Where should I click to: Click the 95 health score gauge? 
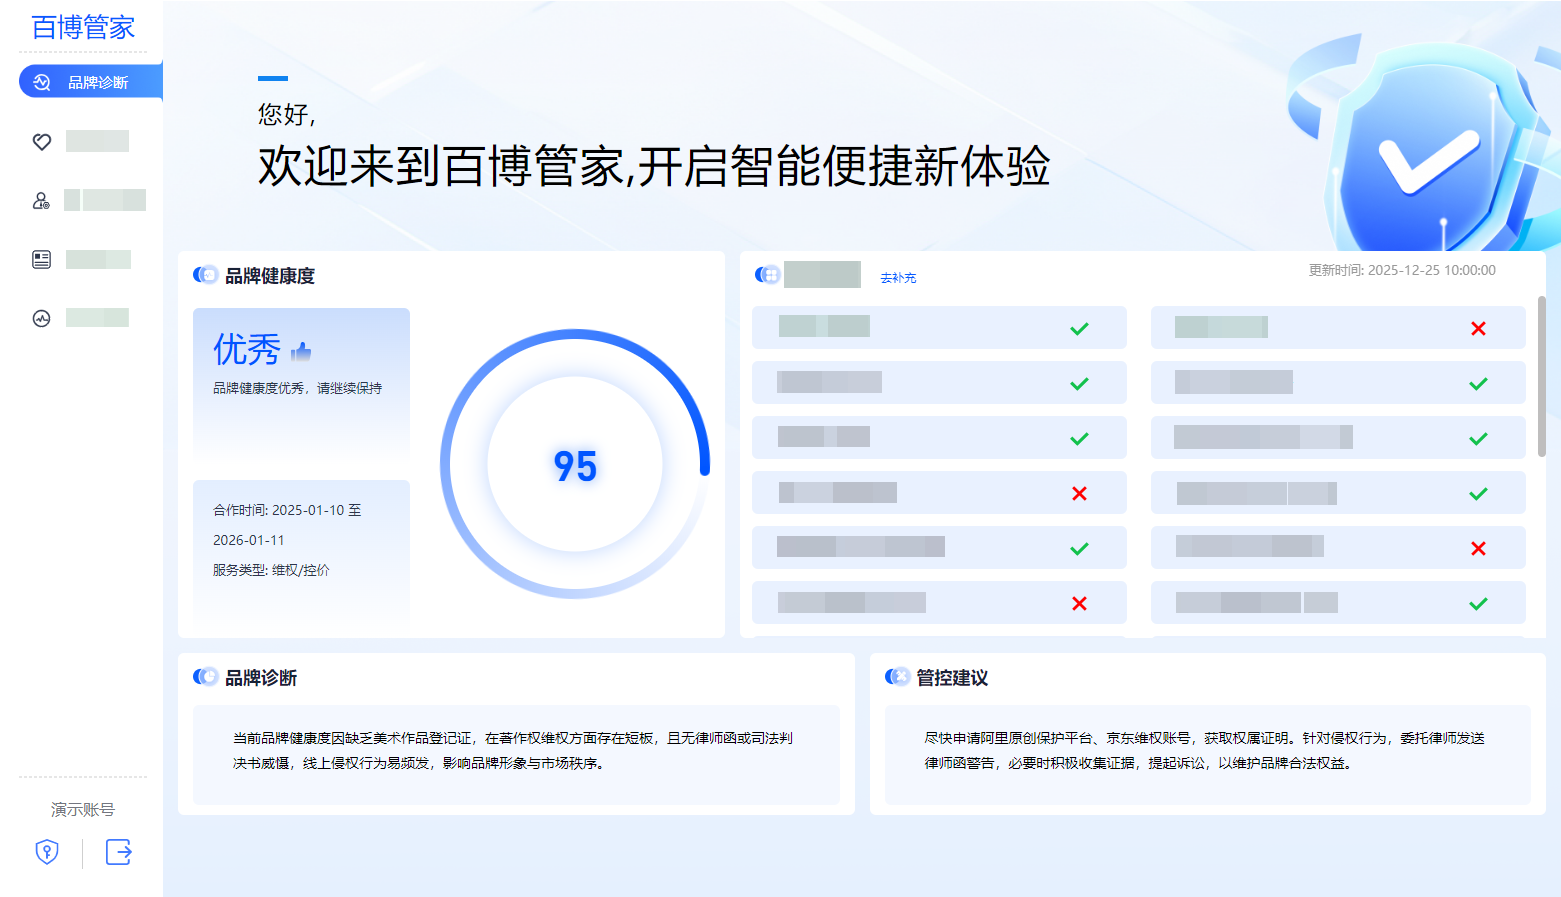click(x=575, y=465)
